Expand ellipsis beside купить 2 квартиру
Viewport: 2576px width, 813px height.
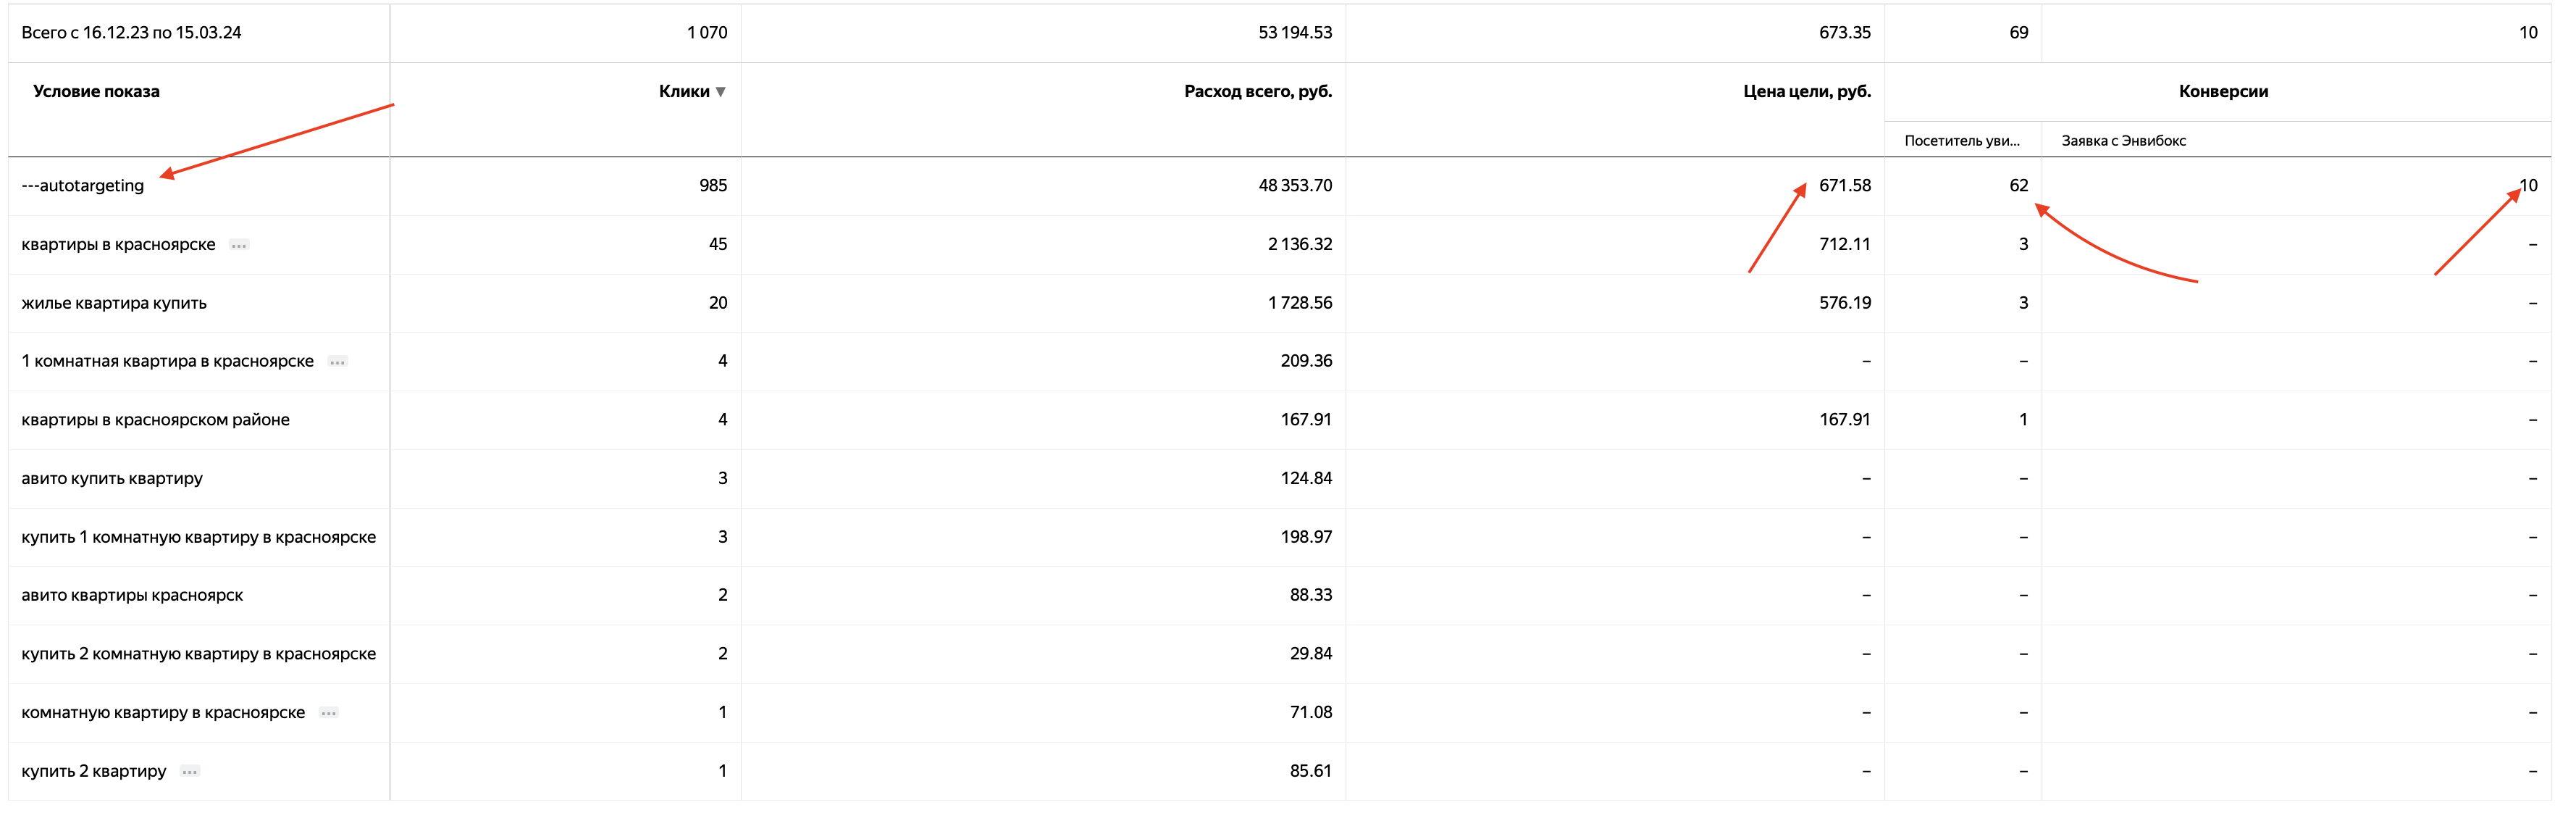[x=190, y=772]
